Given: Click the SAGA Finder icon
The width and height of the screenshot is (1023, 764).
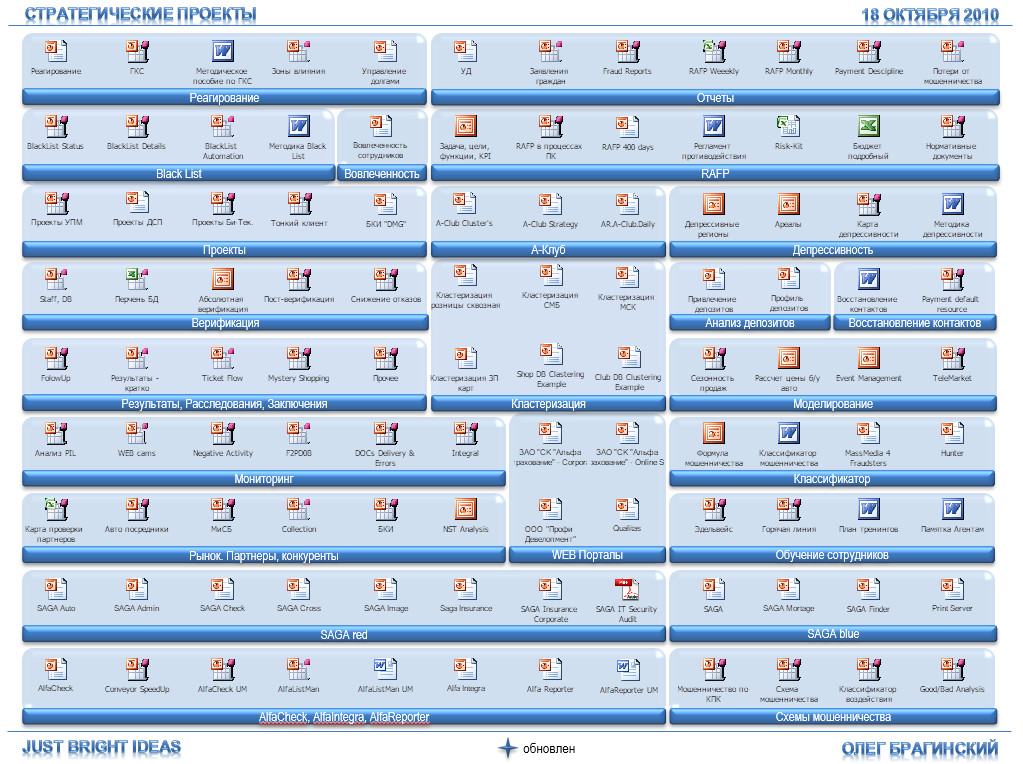Looking at the screenshot, I should [869, 588].
